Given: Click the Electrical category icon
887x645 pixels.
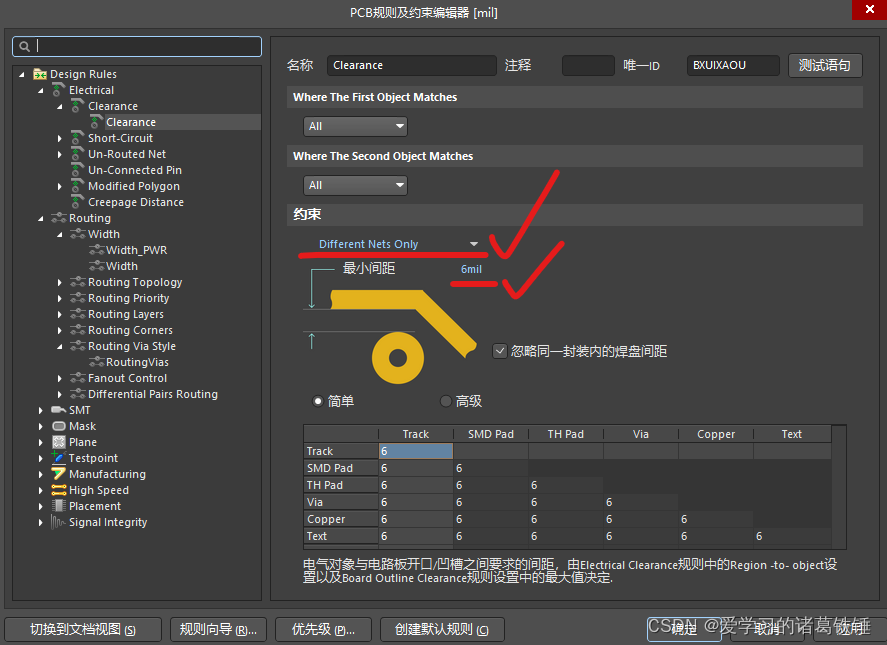Looking at the screenshot, I should coord(59,90).
